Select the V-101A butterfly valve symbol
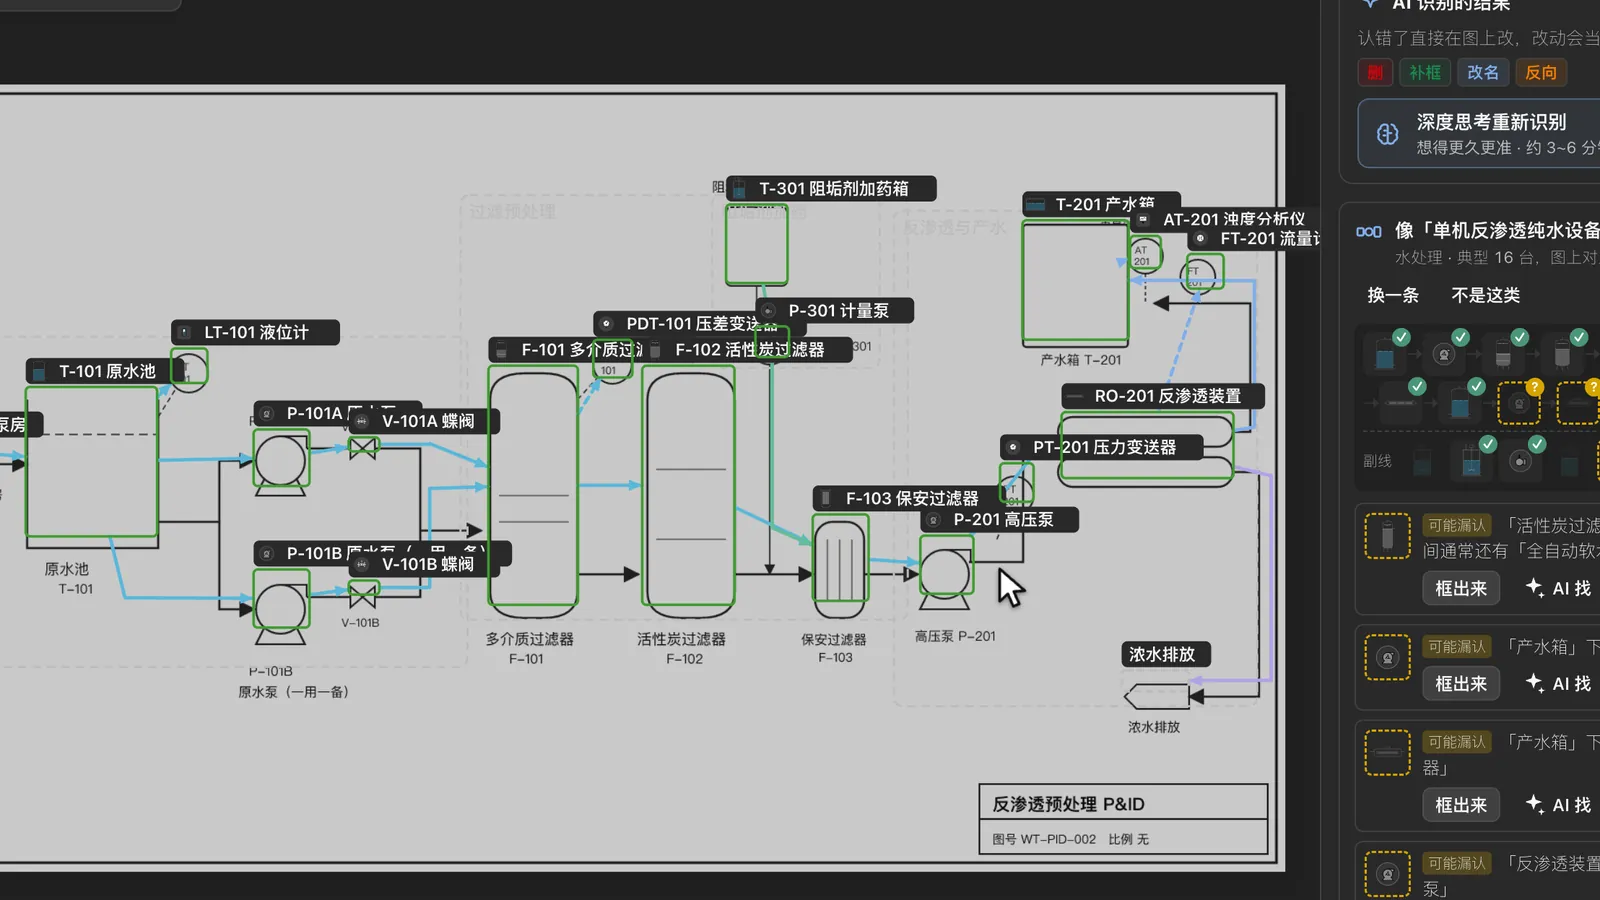 pyautogui.click(x=363, y=447)
